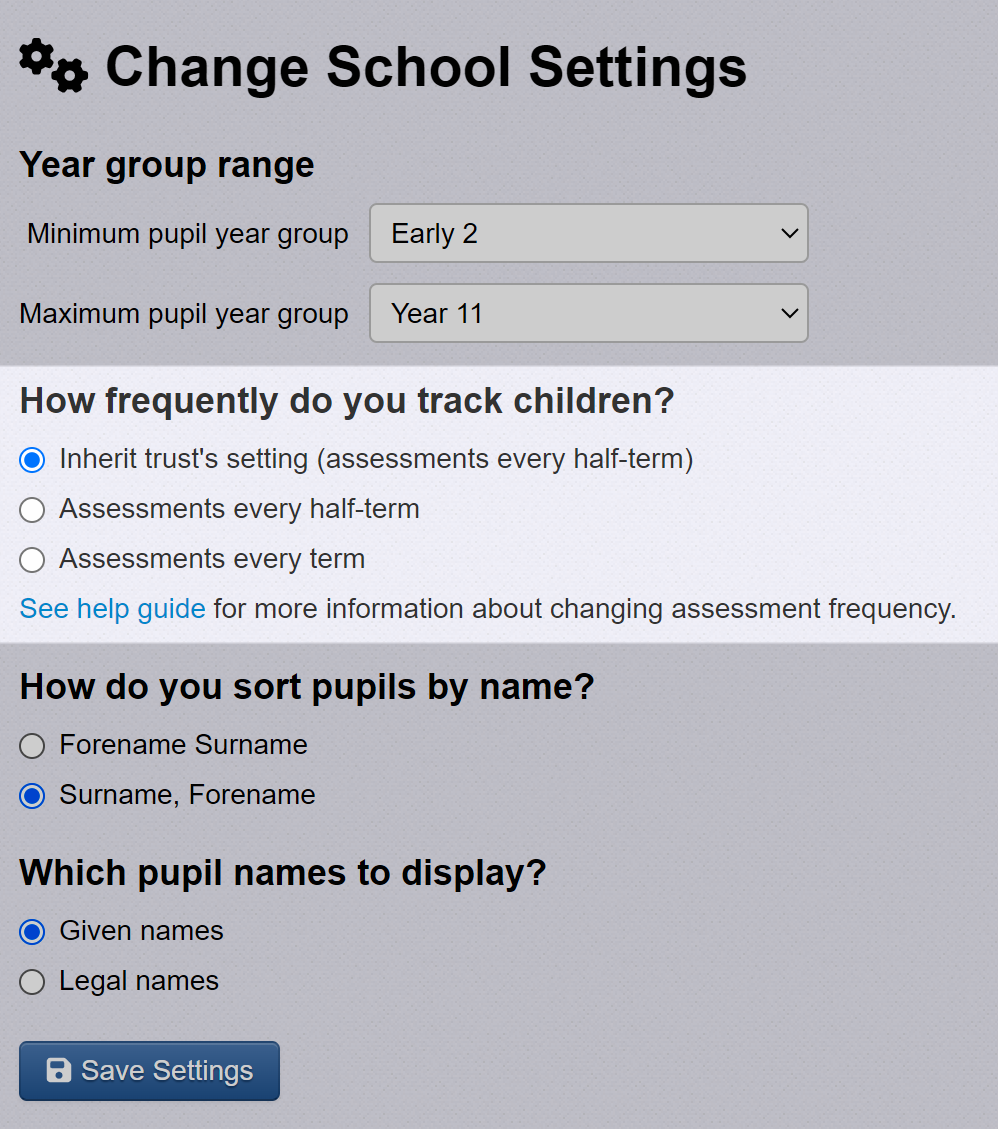This screenshot has height=1129, width=998.
Task: Click the Maximum pupil year group label
Action: click(x=184, y=314)
